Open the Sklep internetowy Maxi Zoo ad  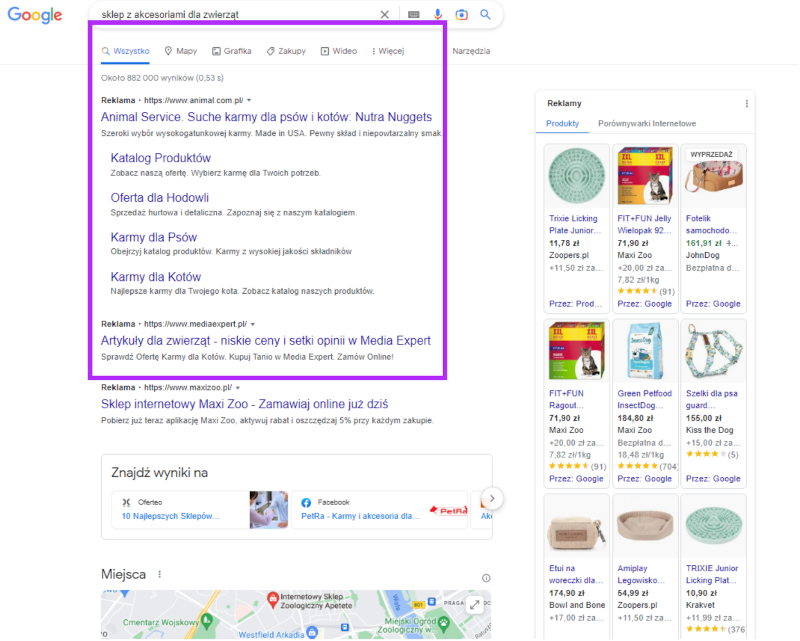pyautogui.click(x=244, y=404)
